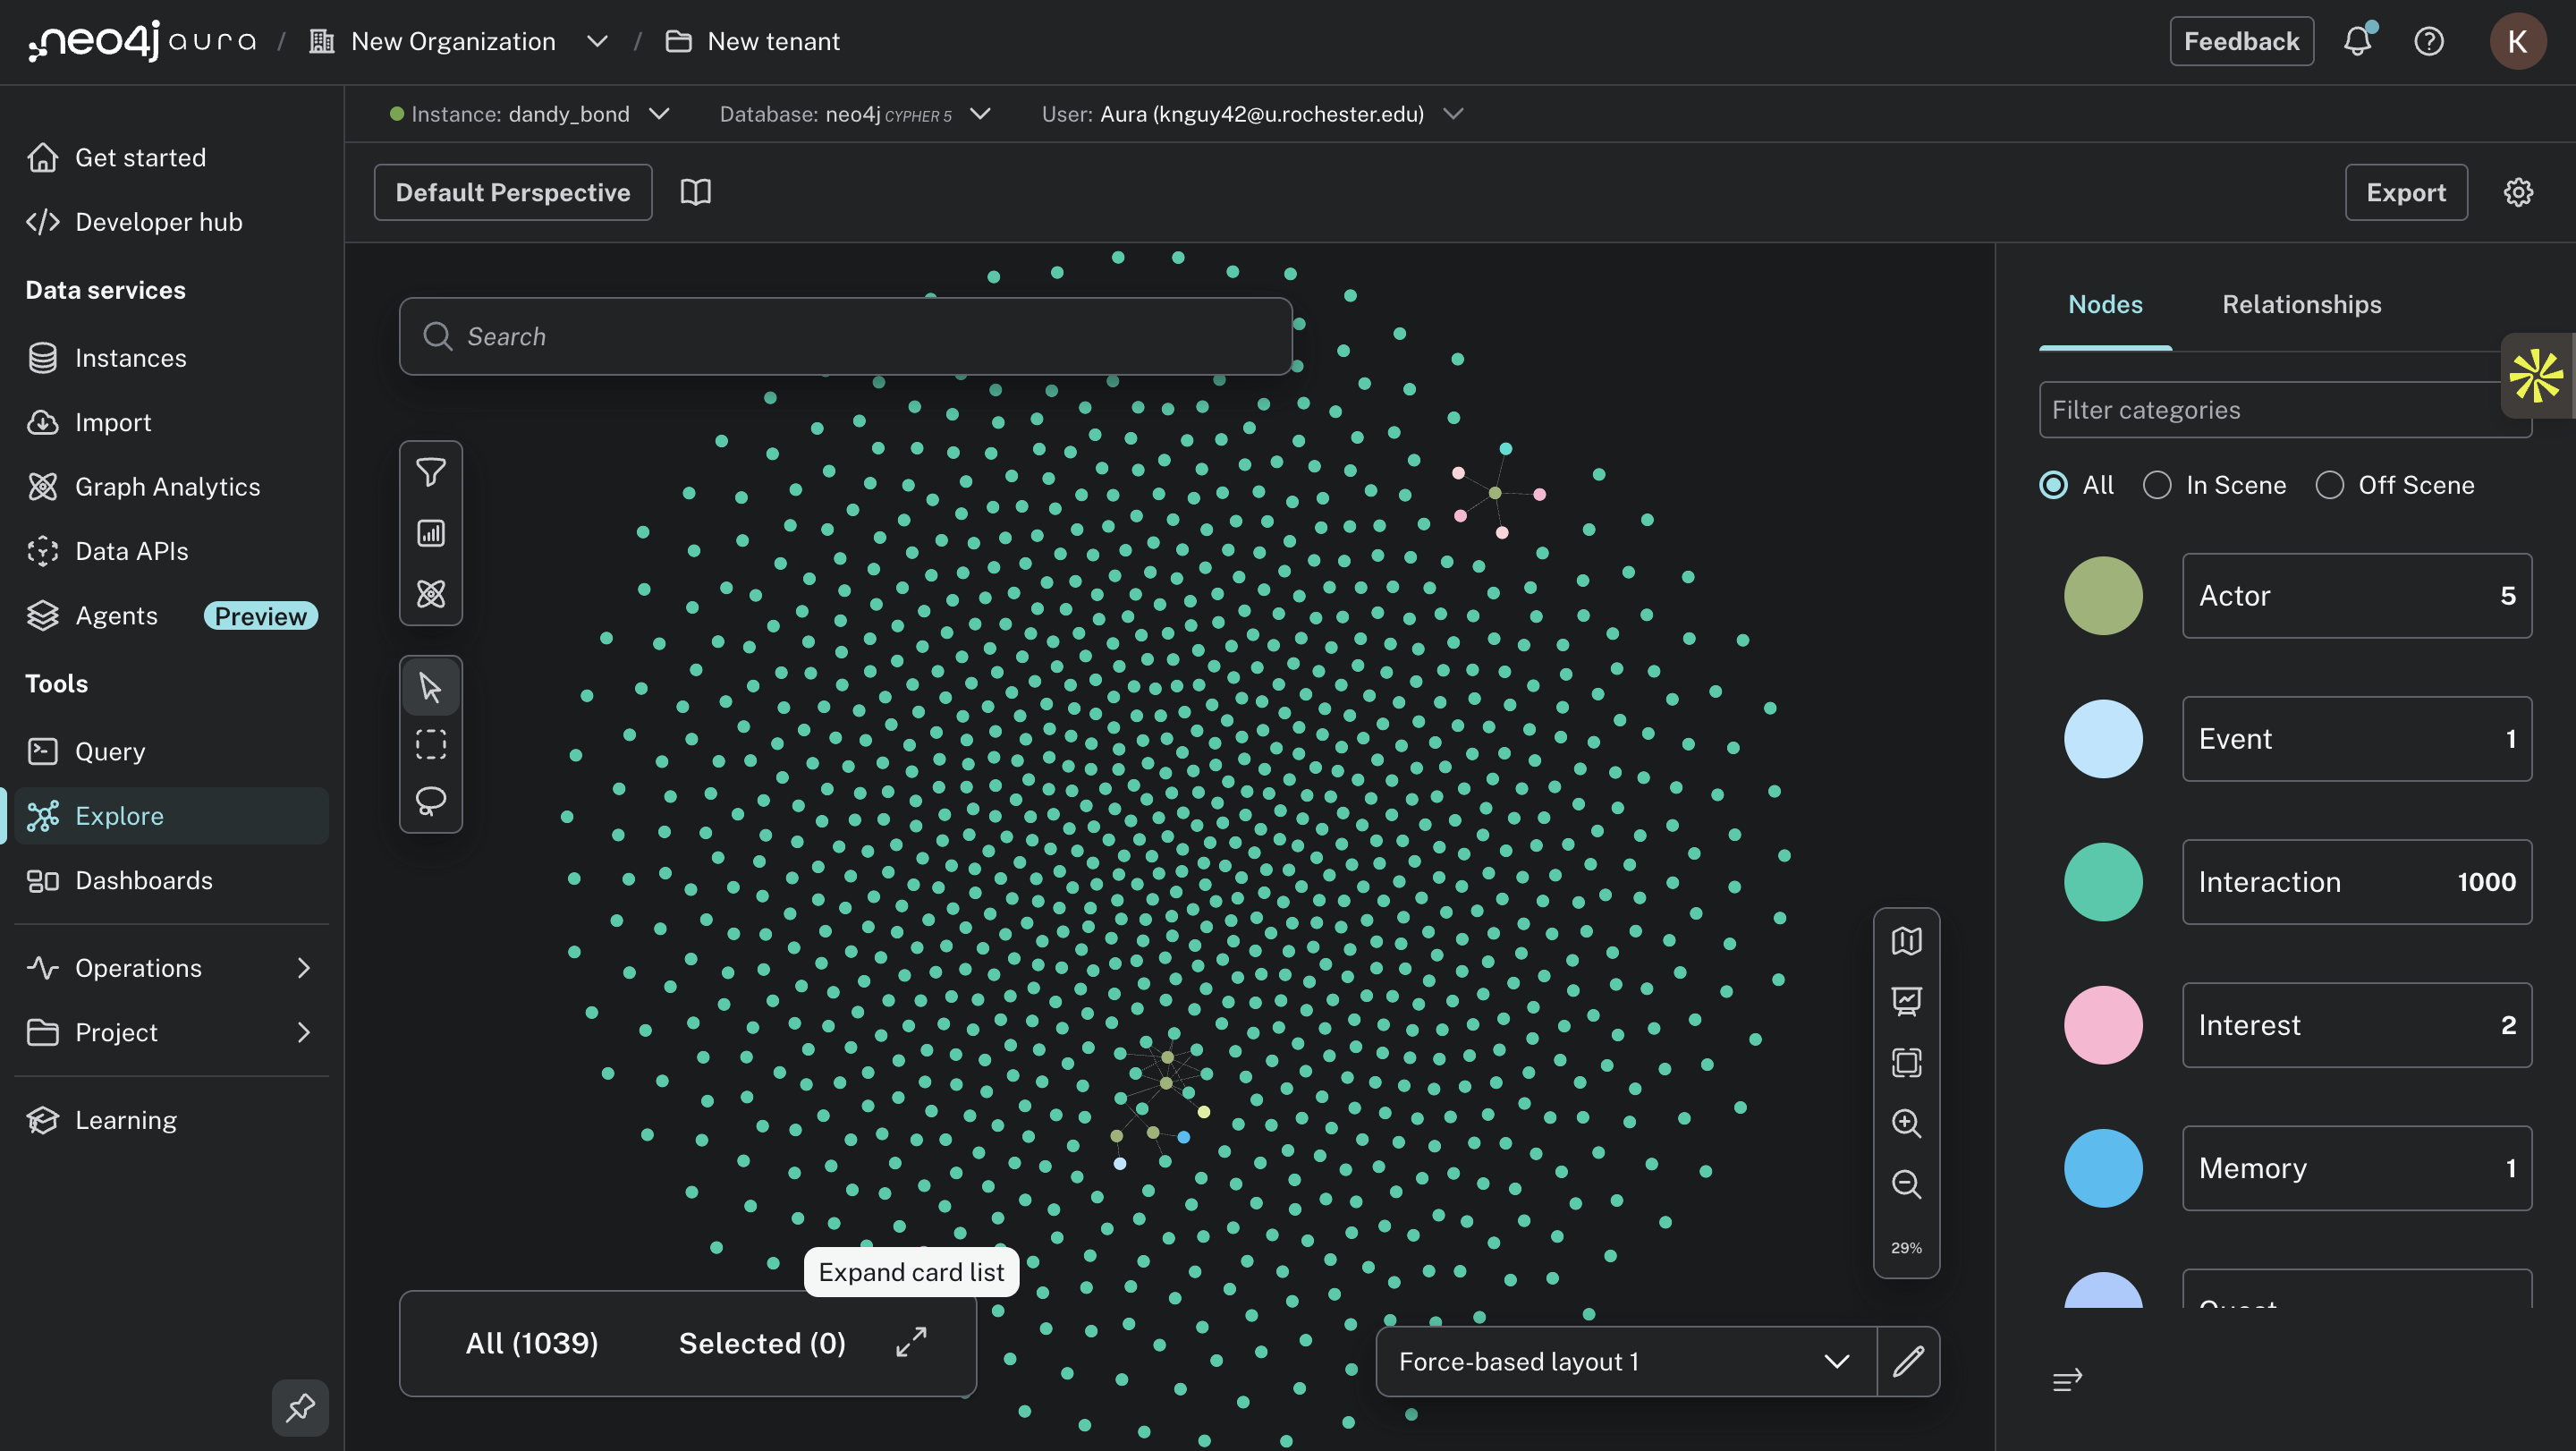Open the filter funnel tool

(431, 472)
